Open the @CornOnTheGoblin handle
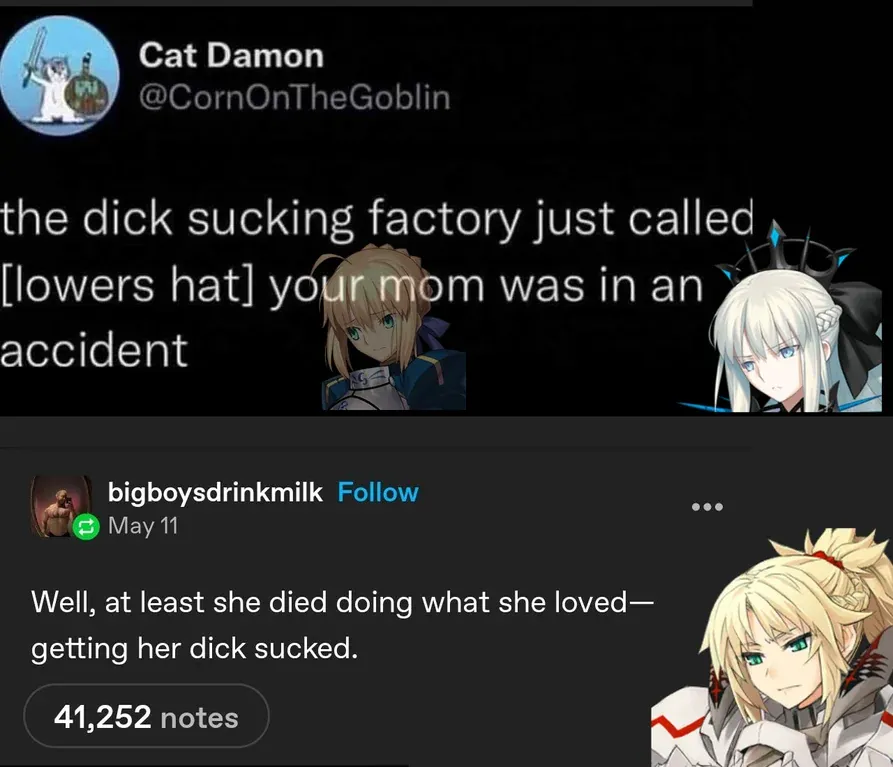 pyautogui.click(x=295, y=97)
